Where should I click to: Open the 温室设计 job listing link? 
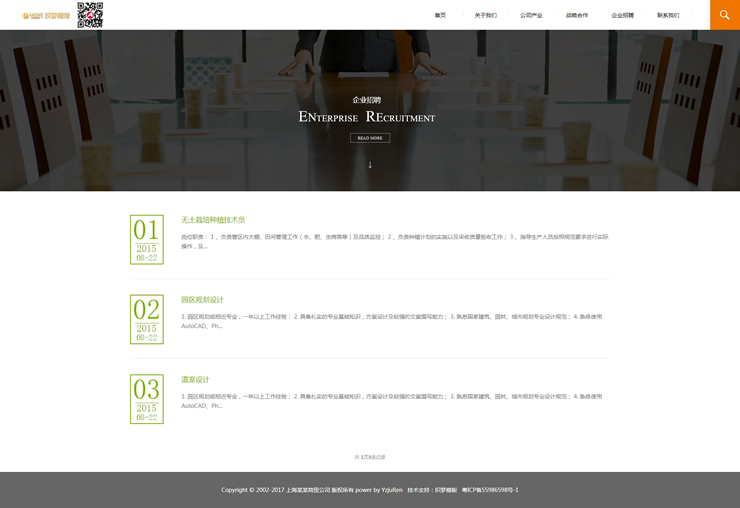[195, 380]
